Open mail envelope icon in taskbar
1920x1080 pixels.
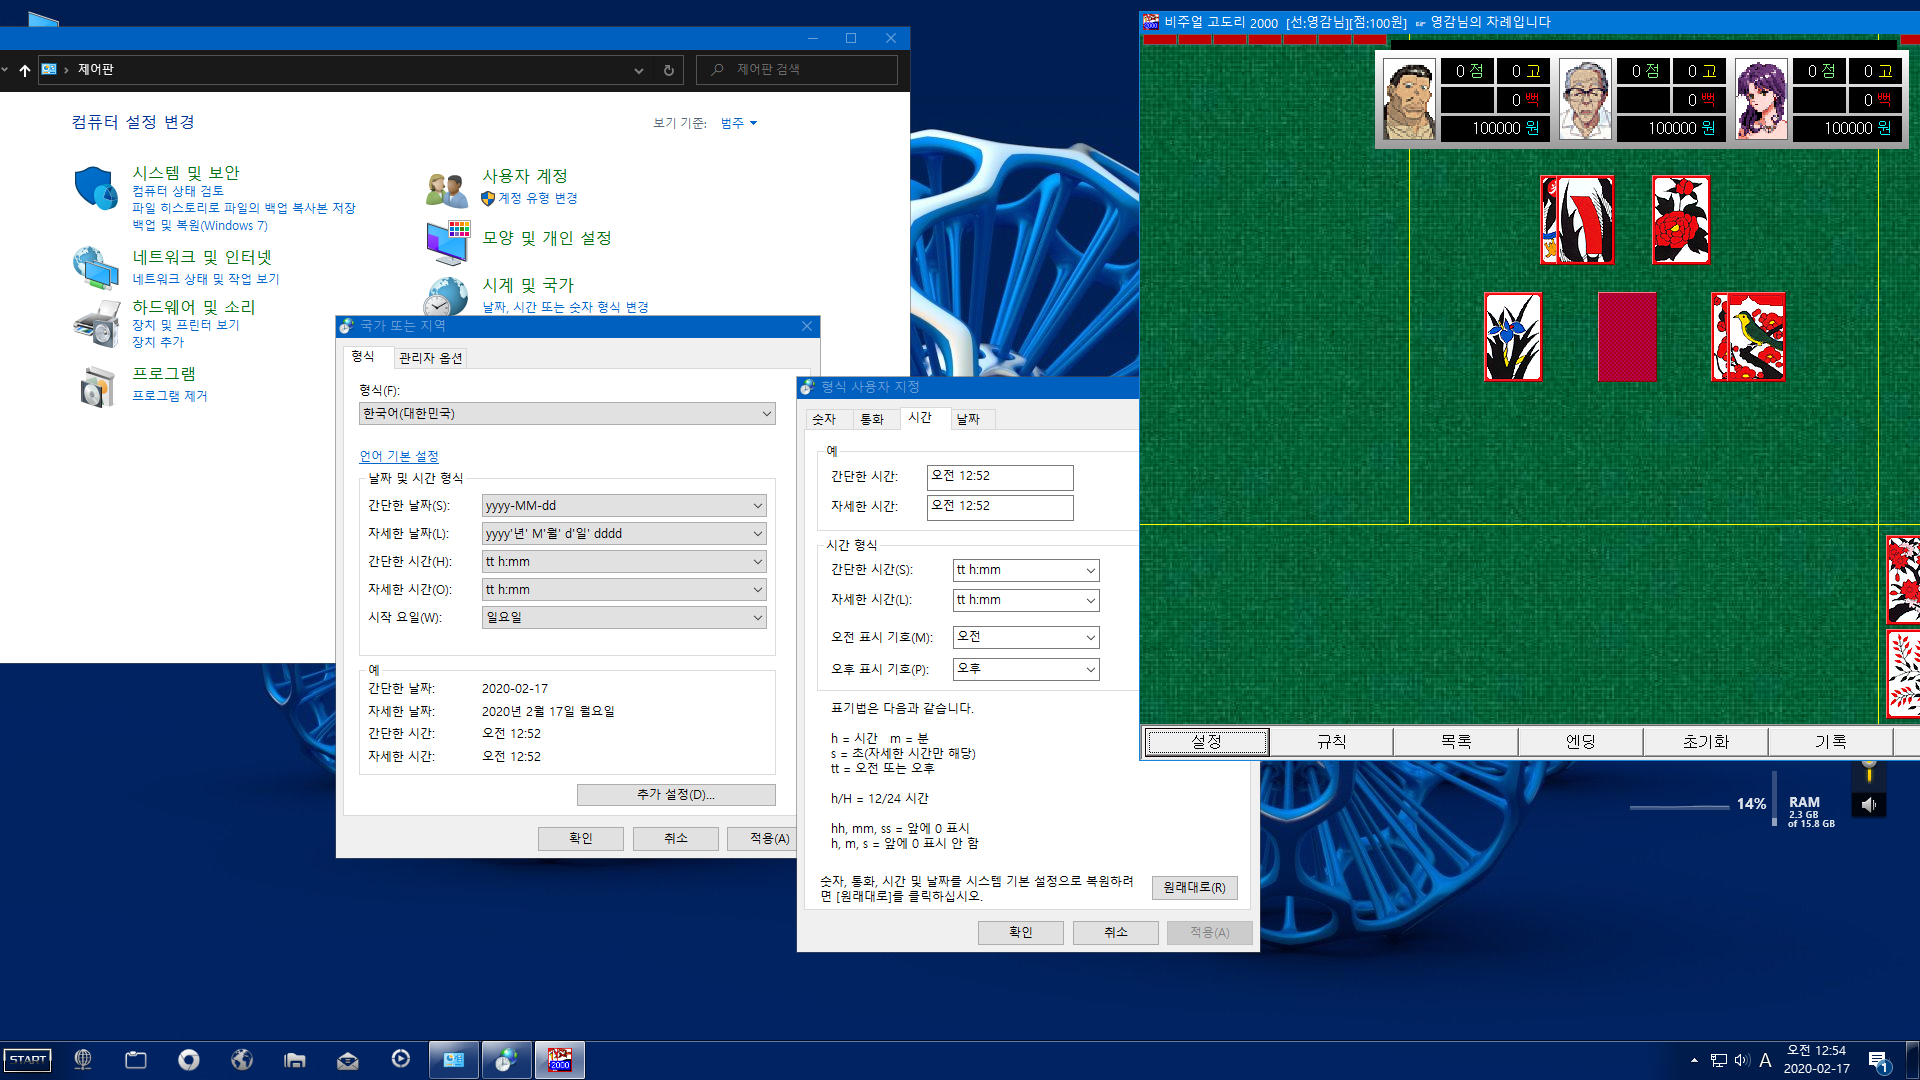(x=348, y=1060)
